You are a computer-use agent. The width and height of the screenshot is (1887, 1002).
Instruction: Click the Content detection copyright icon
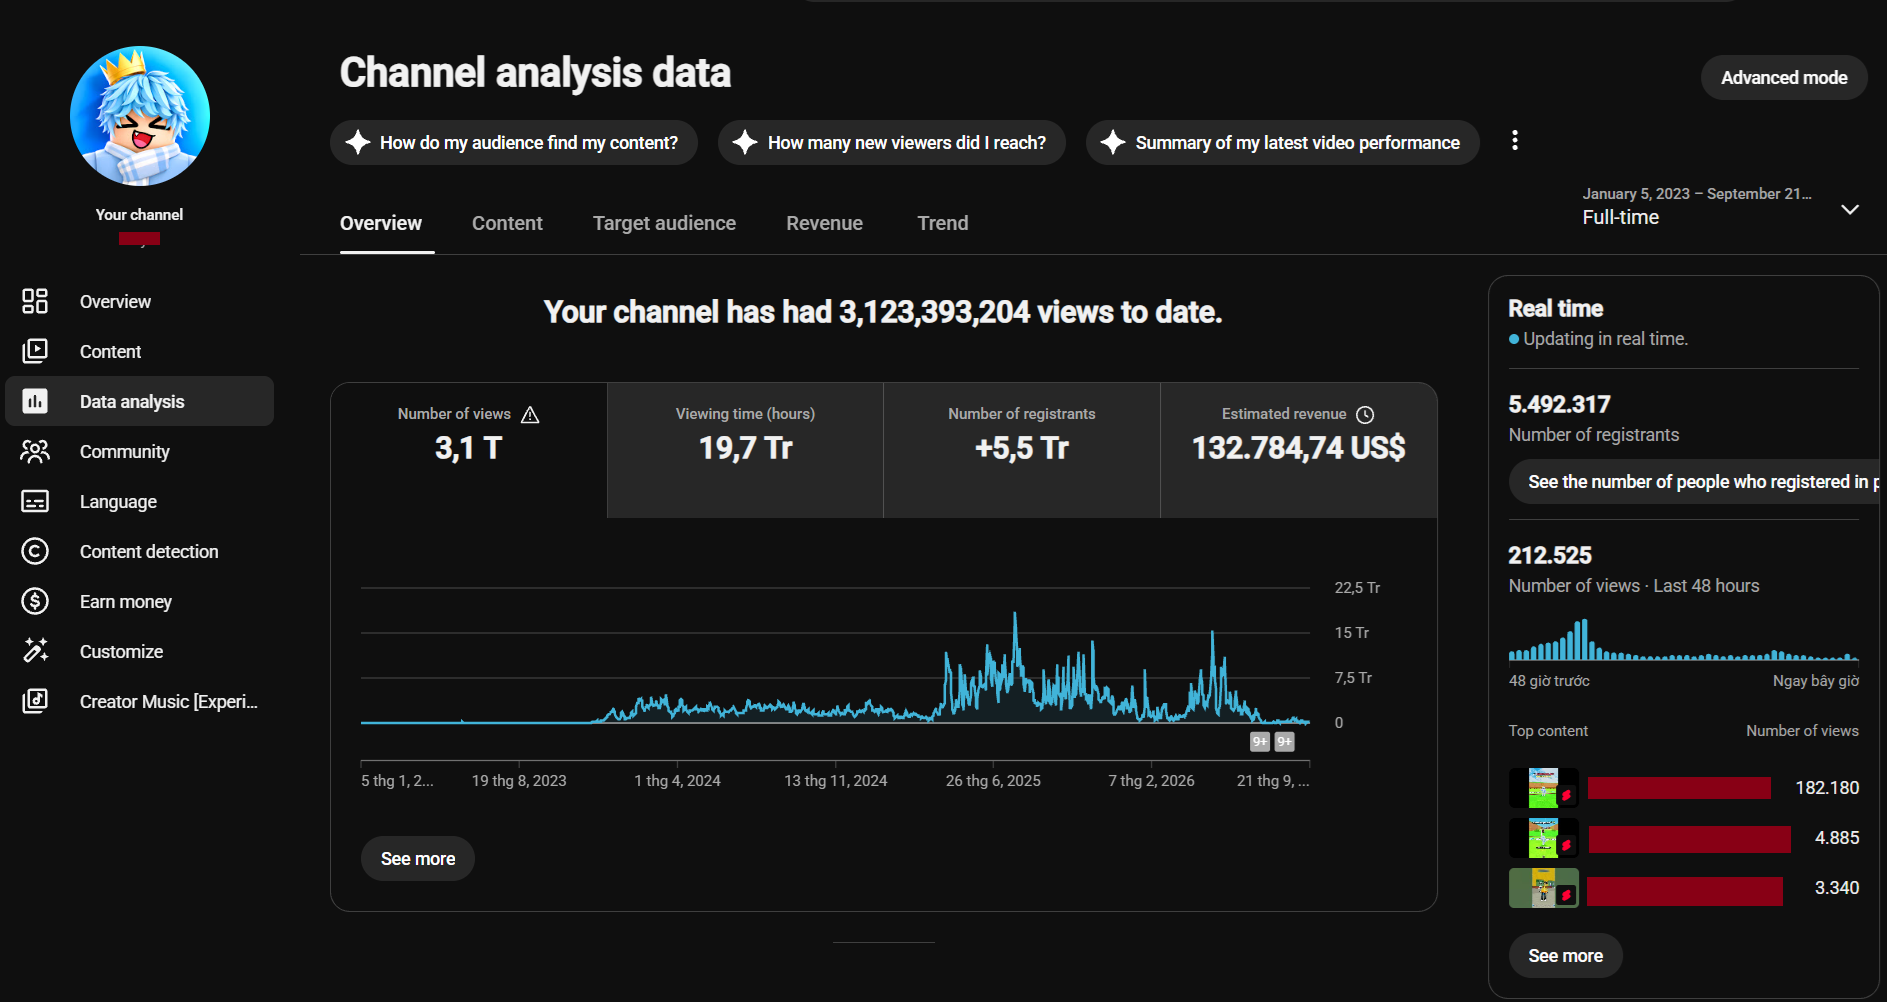click(x=35, y=551)
